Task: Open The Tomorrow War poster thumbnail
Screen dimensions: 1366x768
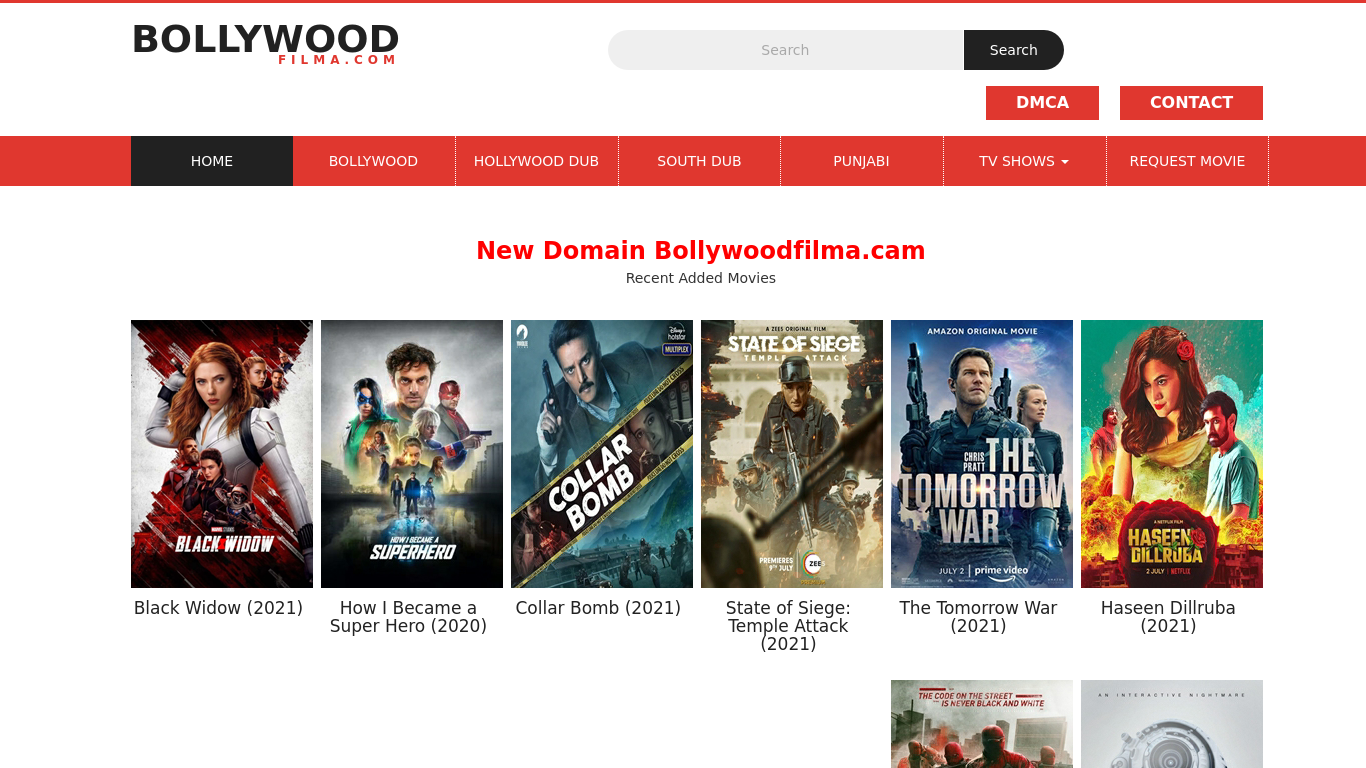Action: click(x=982, y=454)
